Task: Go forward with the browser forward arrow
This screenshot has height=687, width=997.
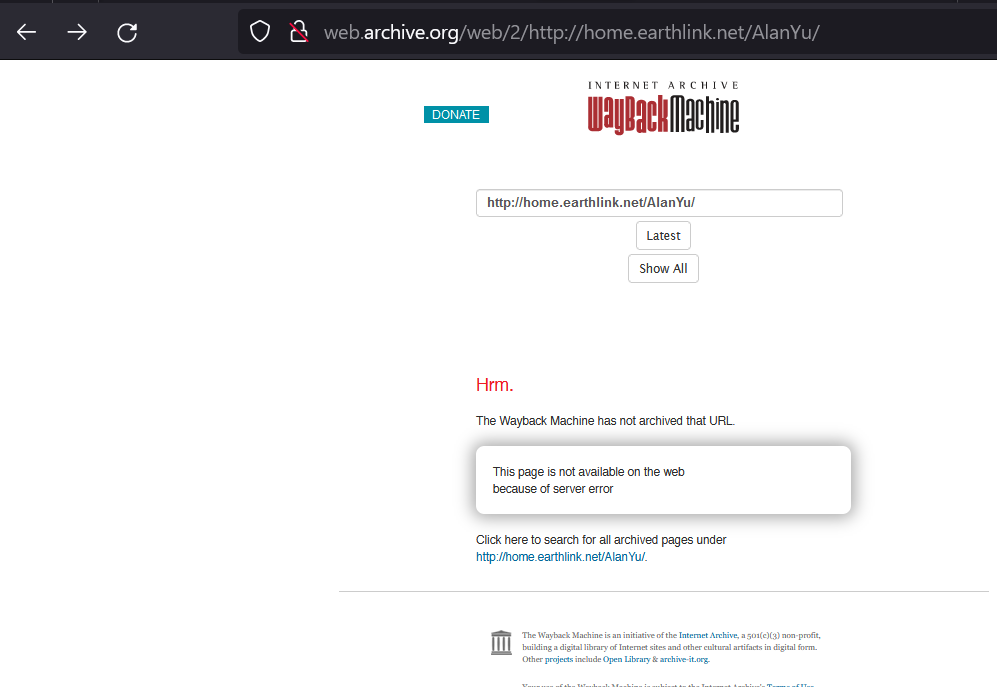Action: 77,32
